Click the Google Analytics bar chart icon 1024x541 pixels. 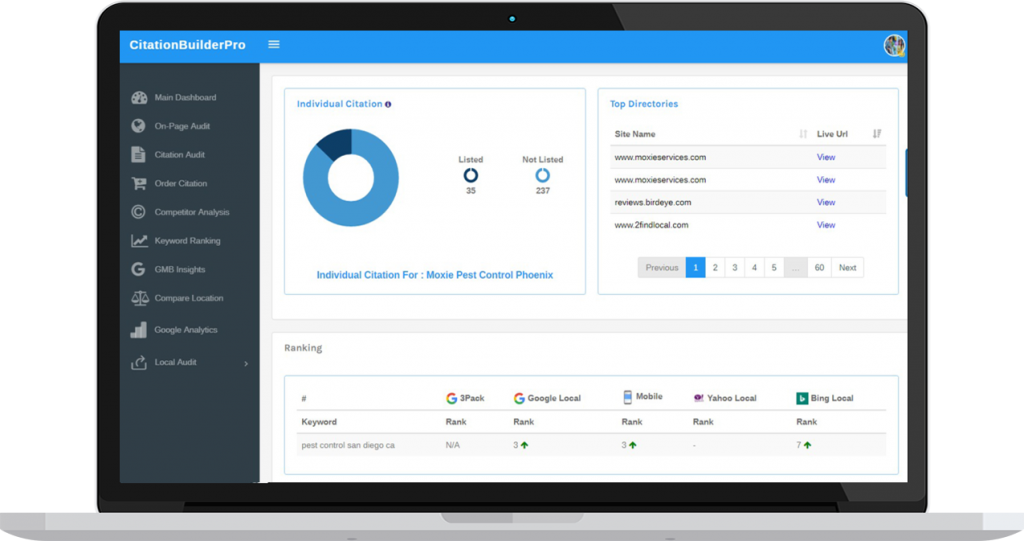tap(138, 330)
